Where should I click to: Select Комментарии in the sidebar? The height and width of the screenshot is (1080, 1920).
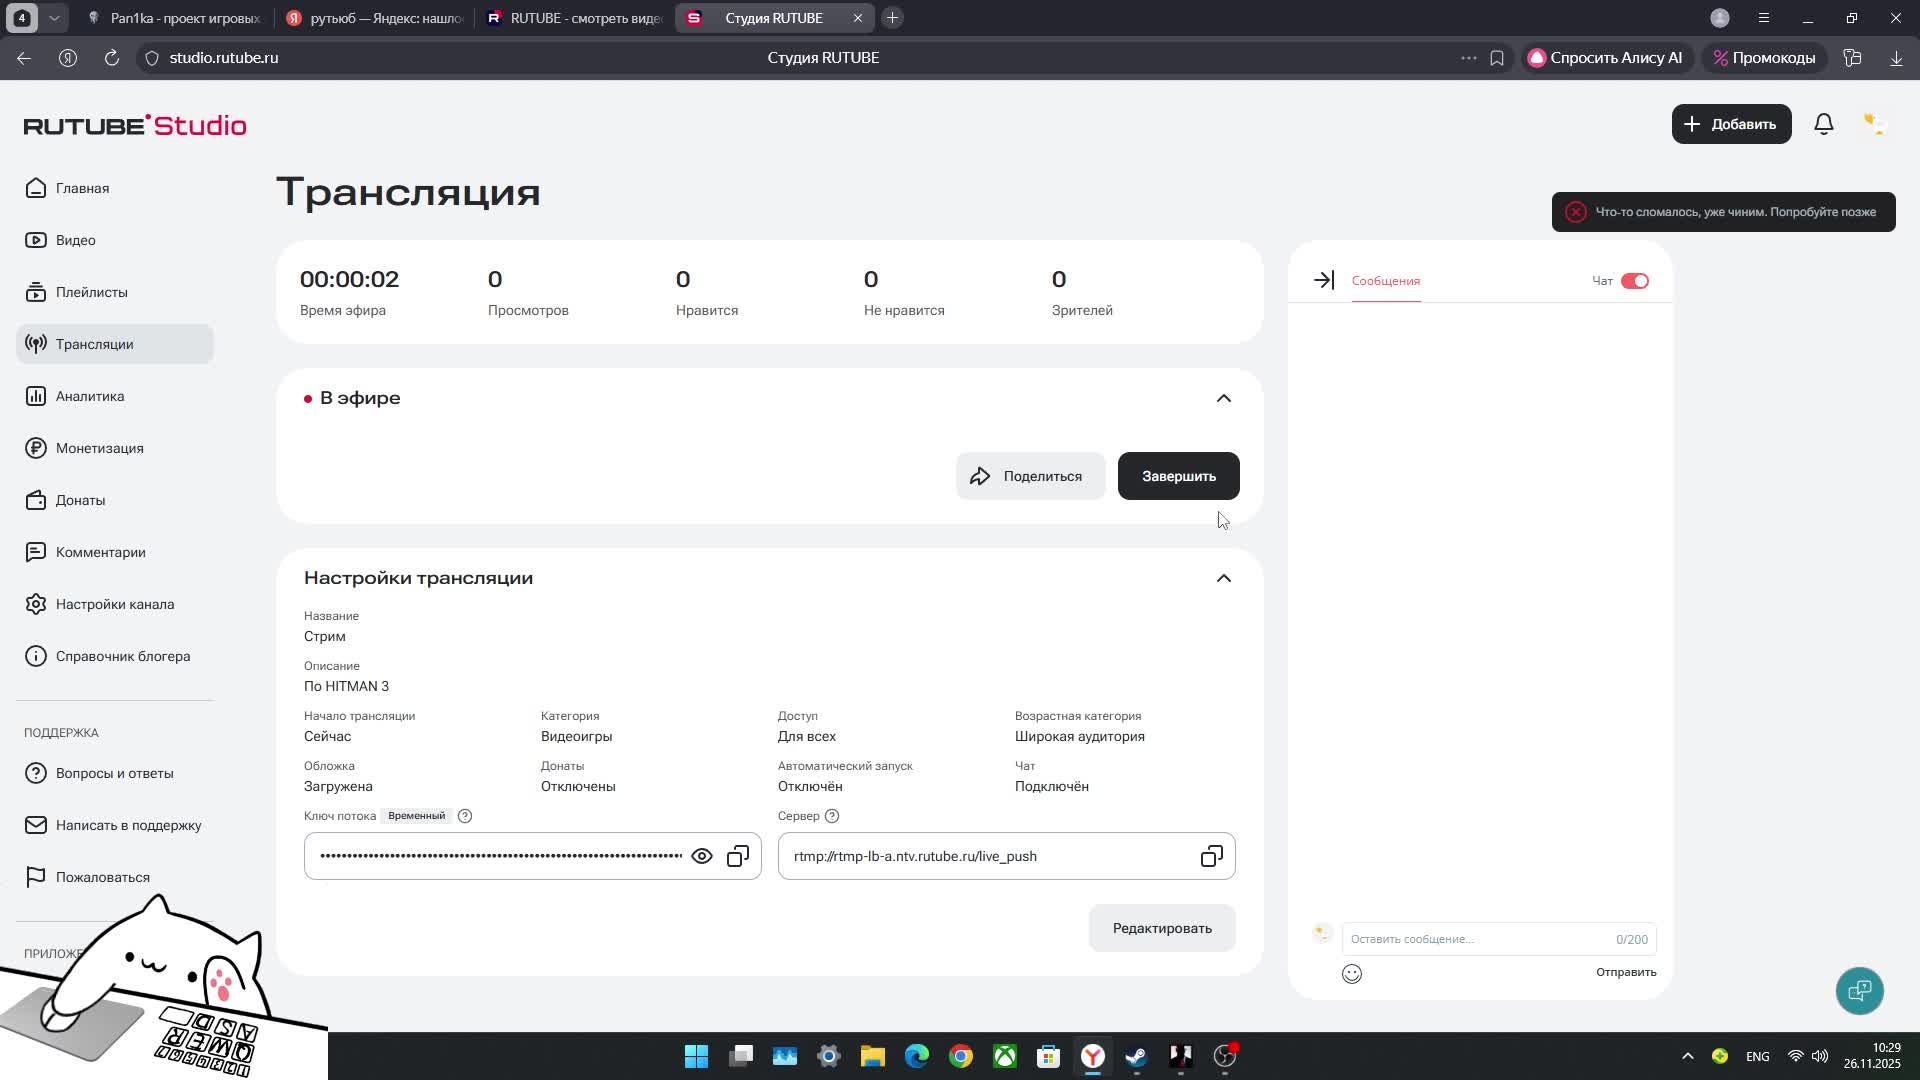pyautogui.click(x=100, y=552)
